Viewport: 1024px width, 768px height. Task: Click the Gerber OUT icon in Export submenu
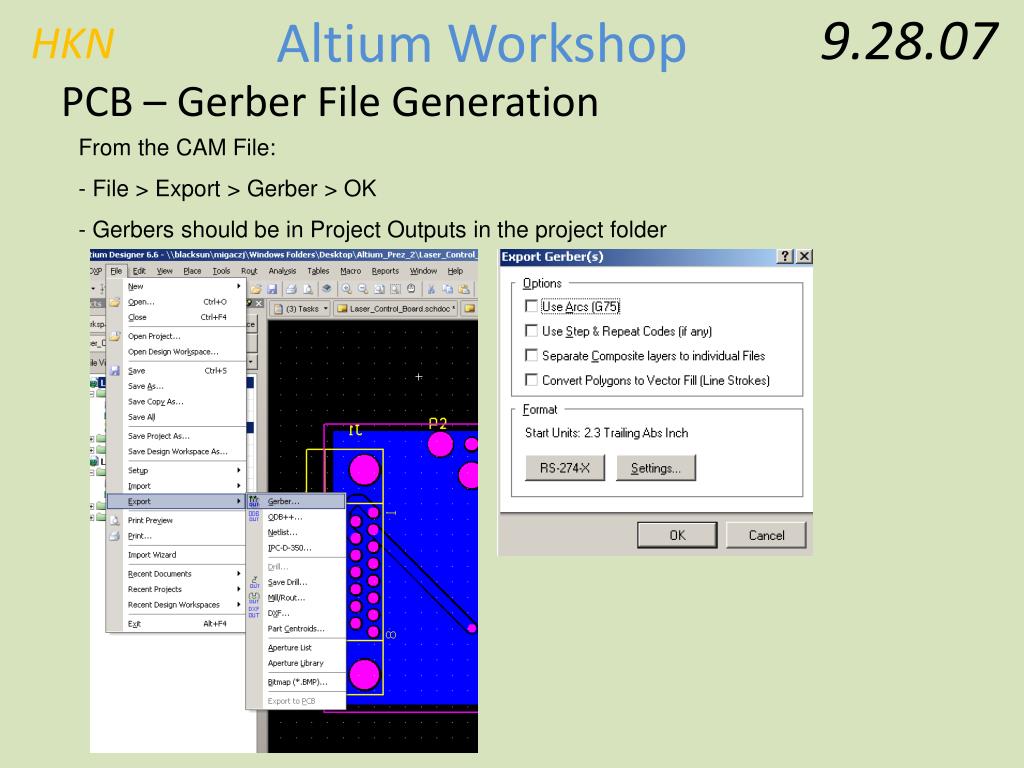254,502
